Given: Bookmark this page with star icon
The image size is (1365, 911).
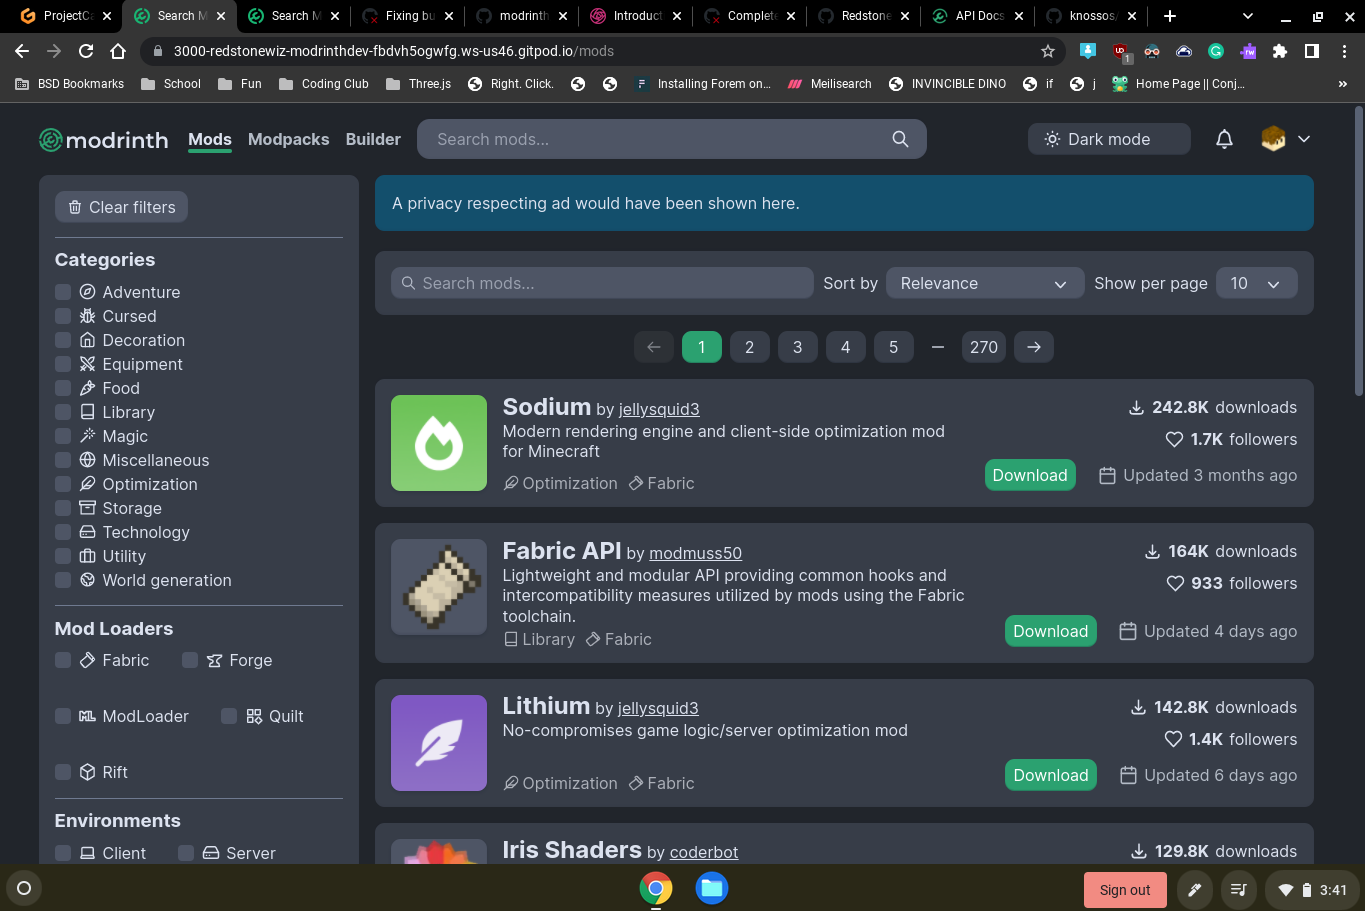Looking at the screenshot, I should pyautogui.click(x=1048, y=51).
